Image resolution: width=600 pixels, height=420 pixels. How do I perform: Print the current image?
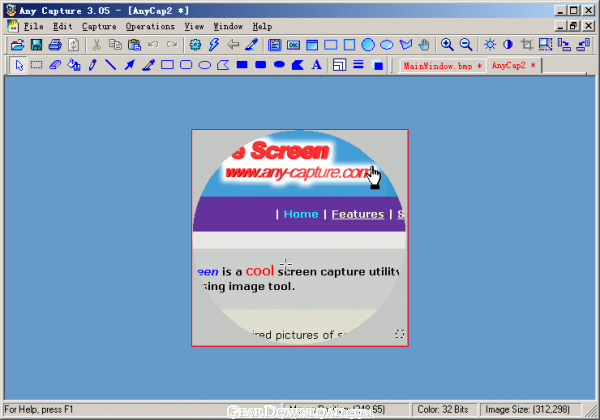pos(55,45)
